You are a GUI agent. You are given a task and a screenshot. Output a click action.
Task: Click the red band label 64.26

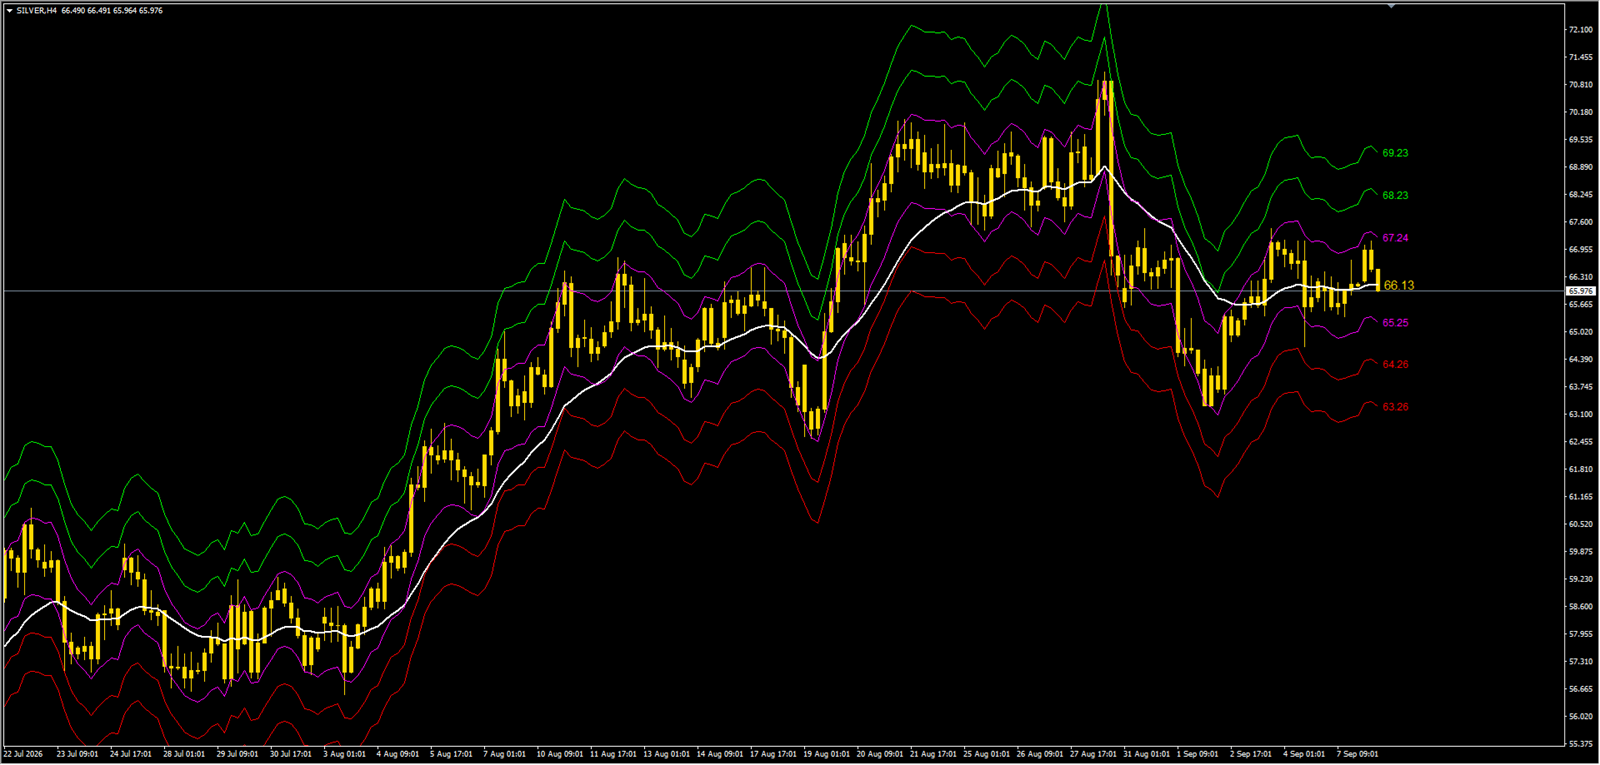[1395, 365]
